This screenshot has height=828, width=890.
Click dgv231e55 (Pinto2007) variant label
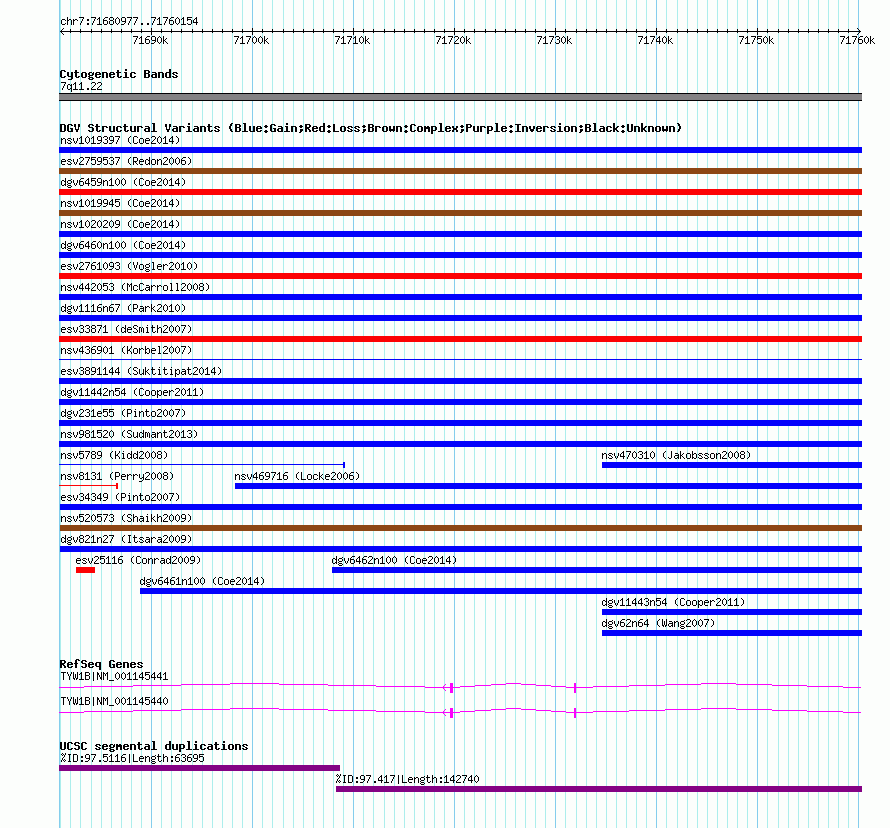[123, 413]
